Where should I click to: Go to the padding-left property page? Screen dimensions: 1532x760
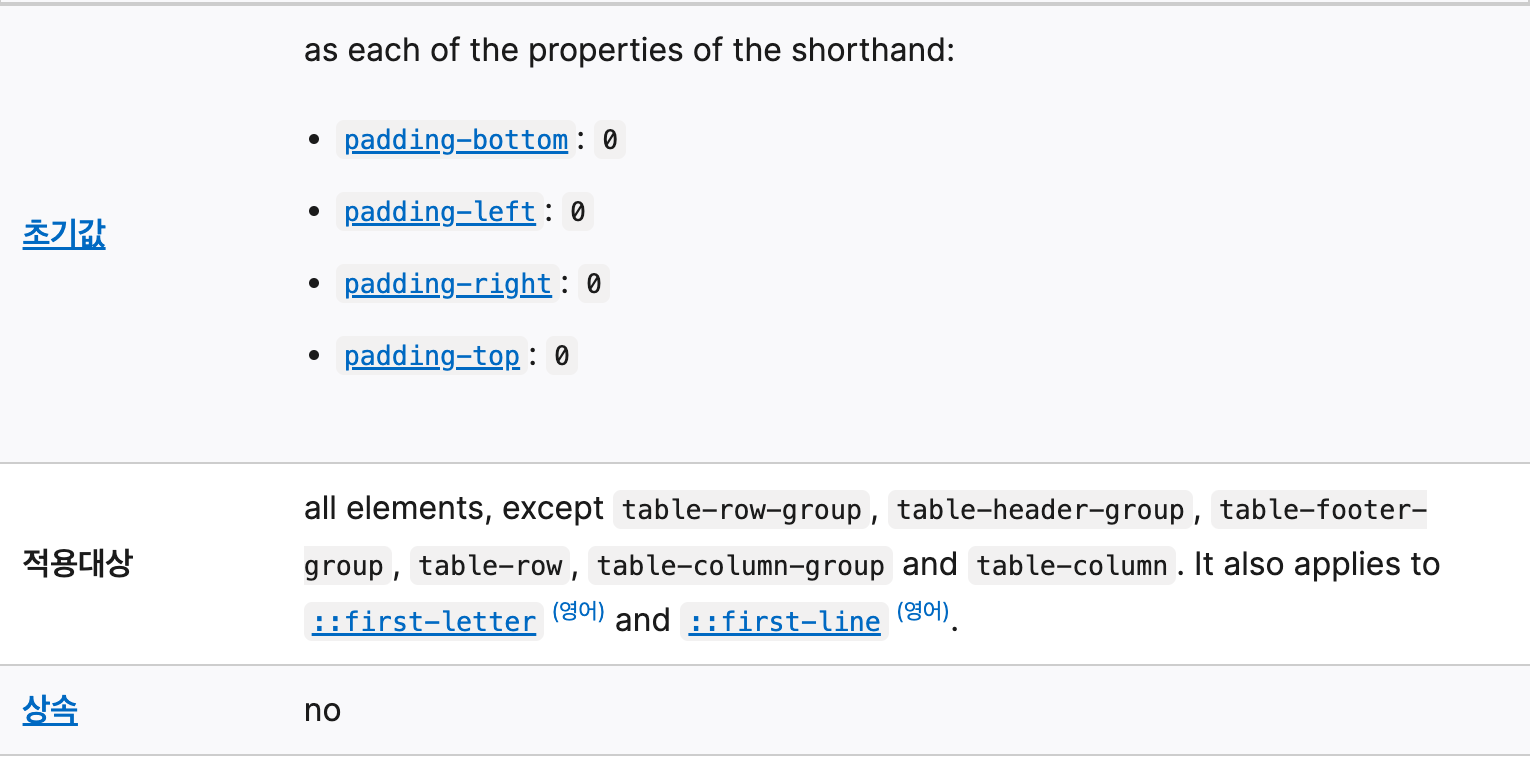pos(440,212)
